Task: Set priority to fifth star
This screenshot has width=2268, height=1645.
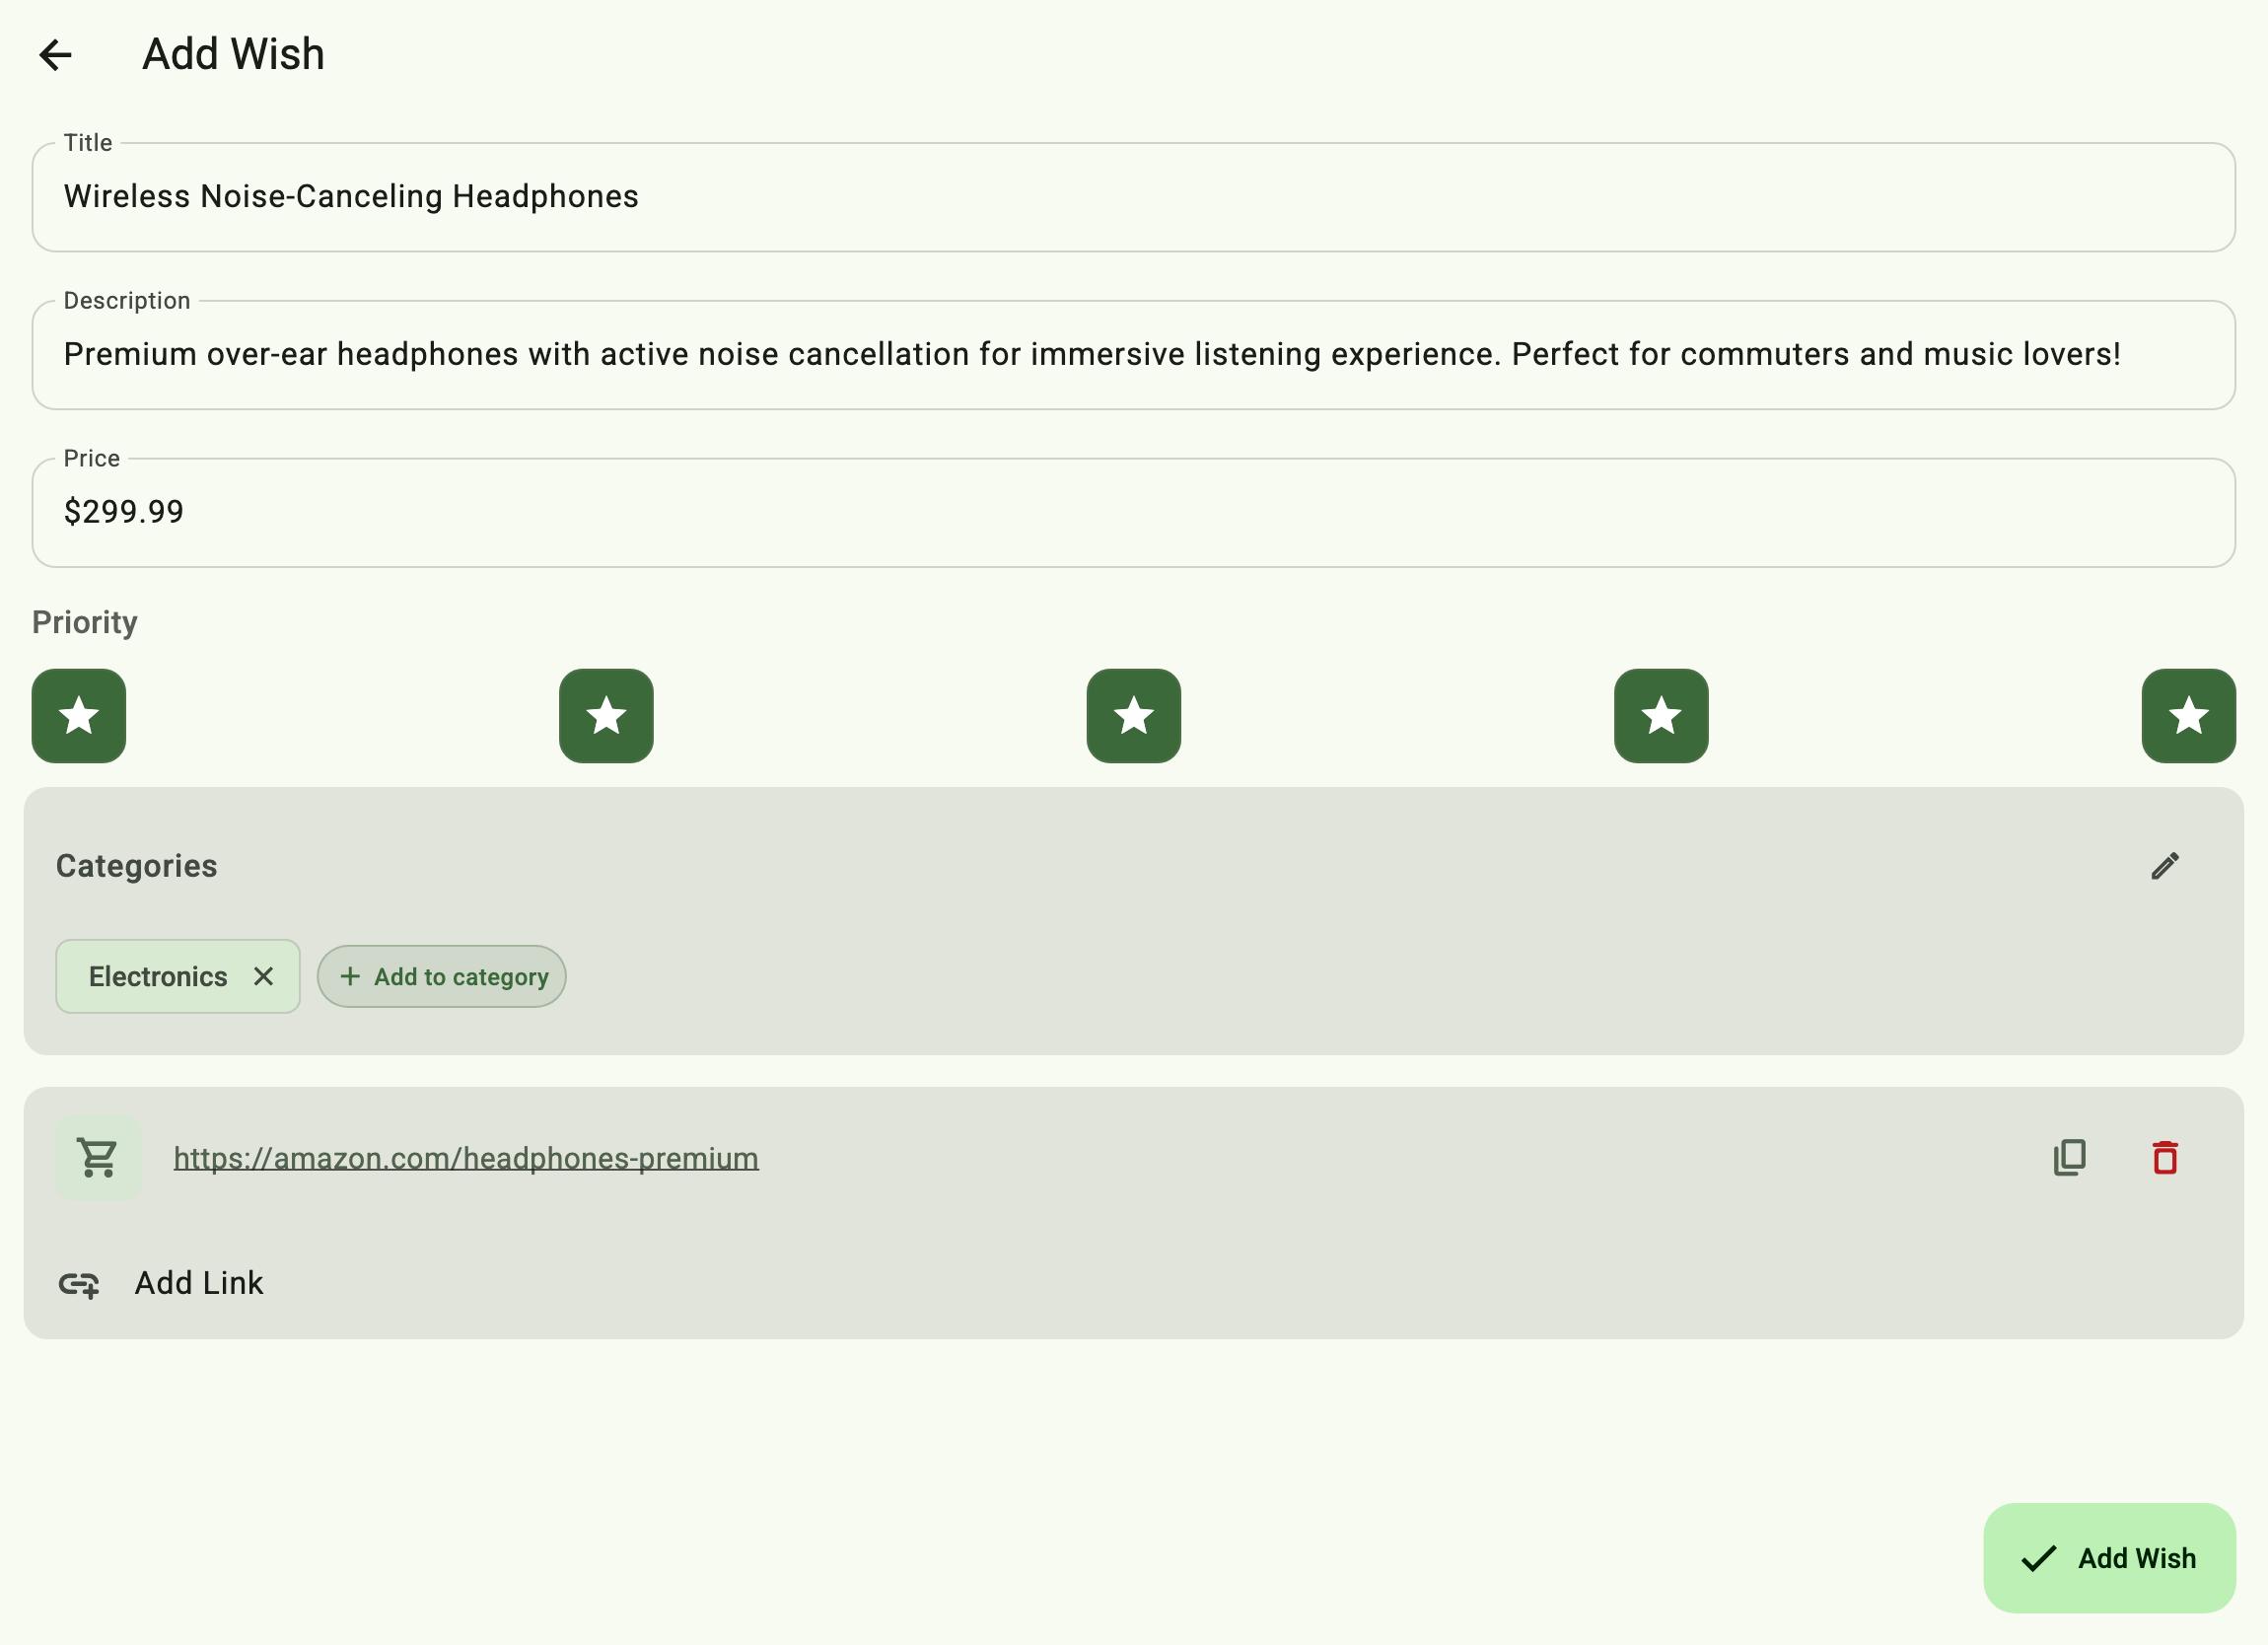Action: click(x=2188, y=716)
